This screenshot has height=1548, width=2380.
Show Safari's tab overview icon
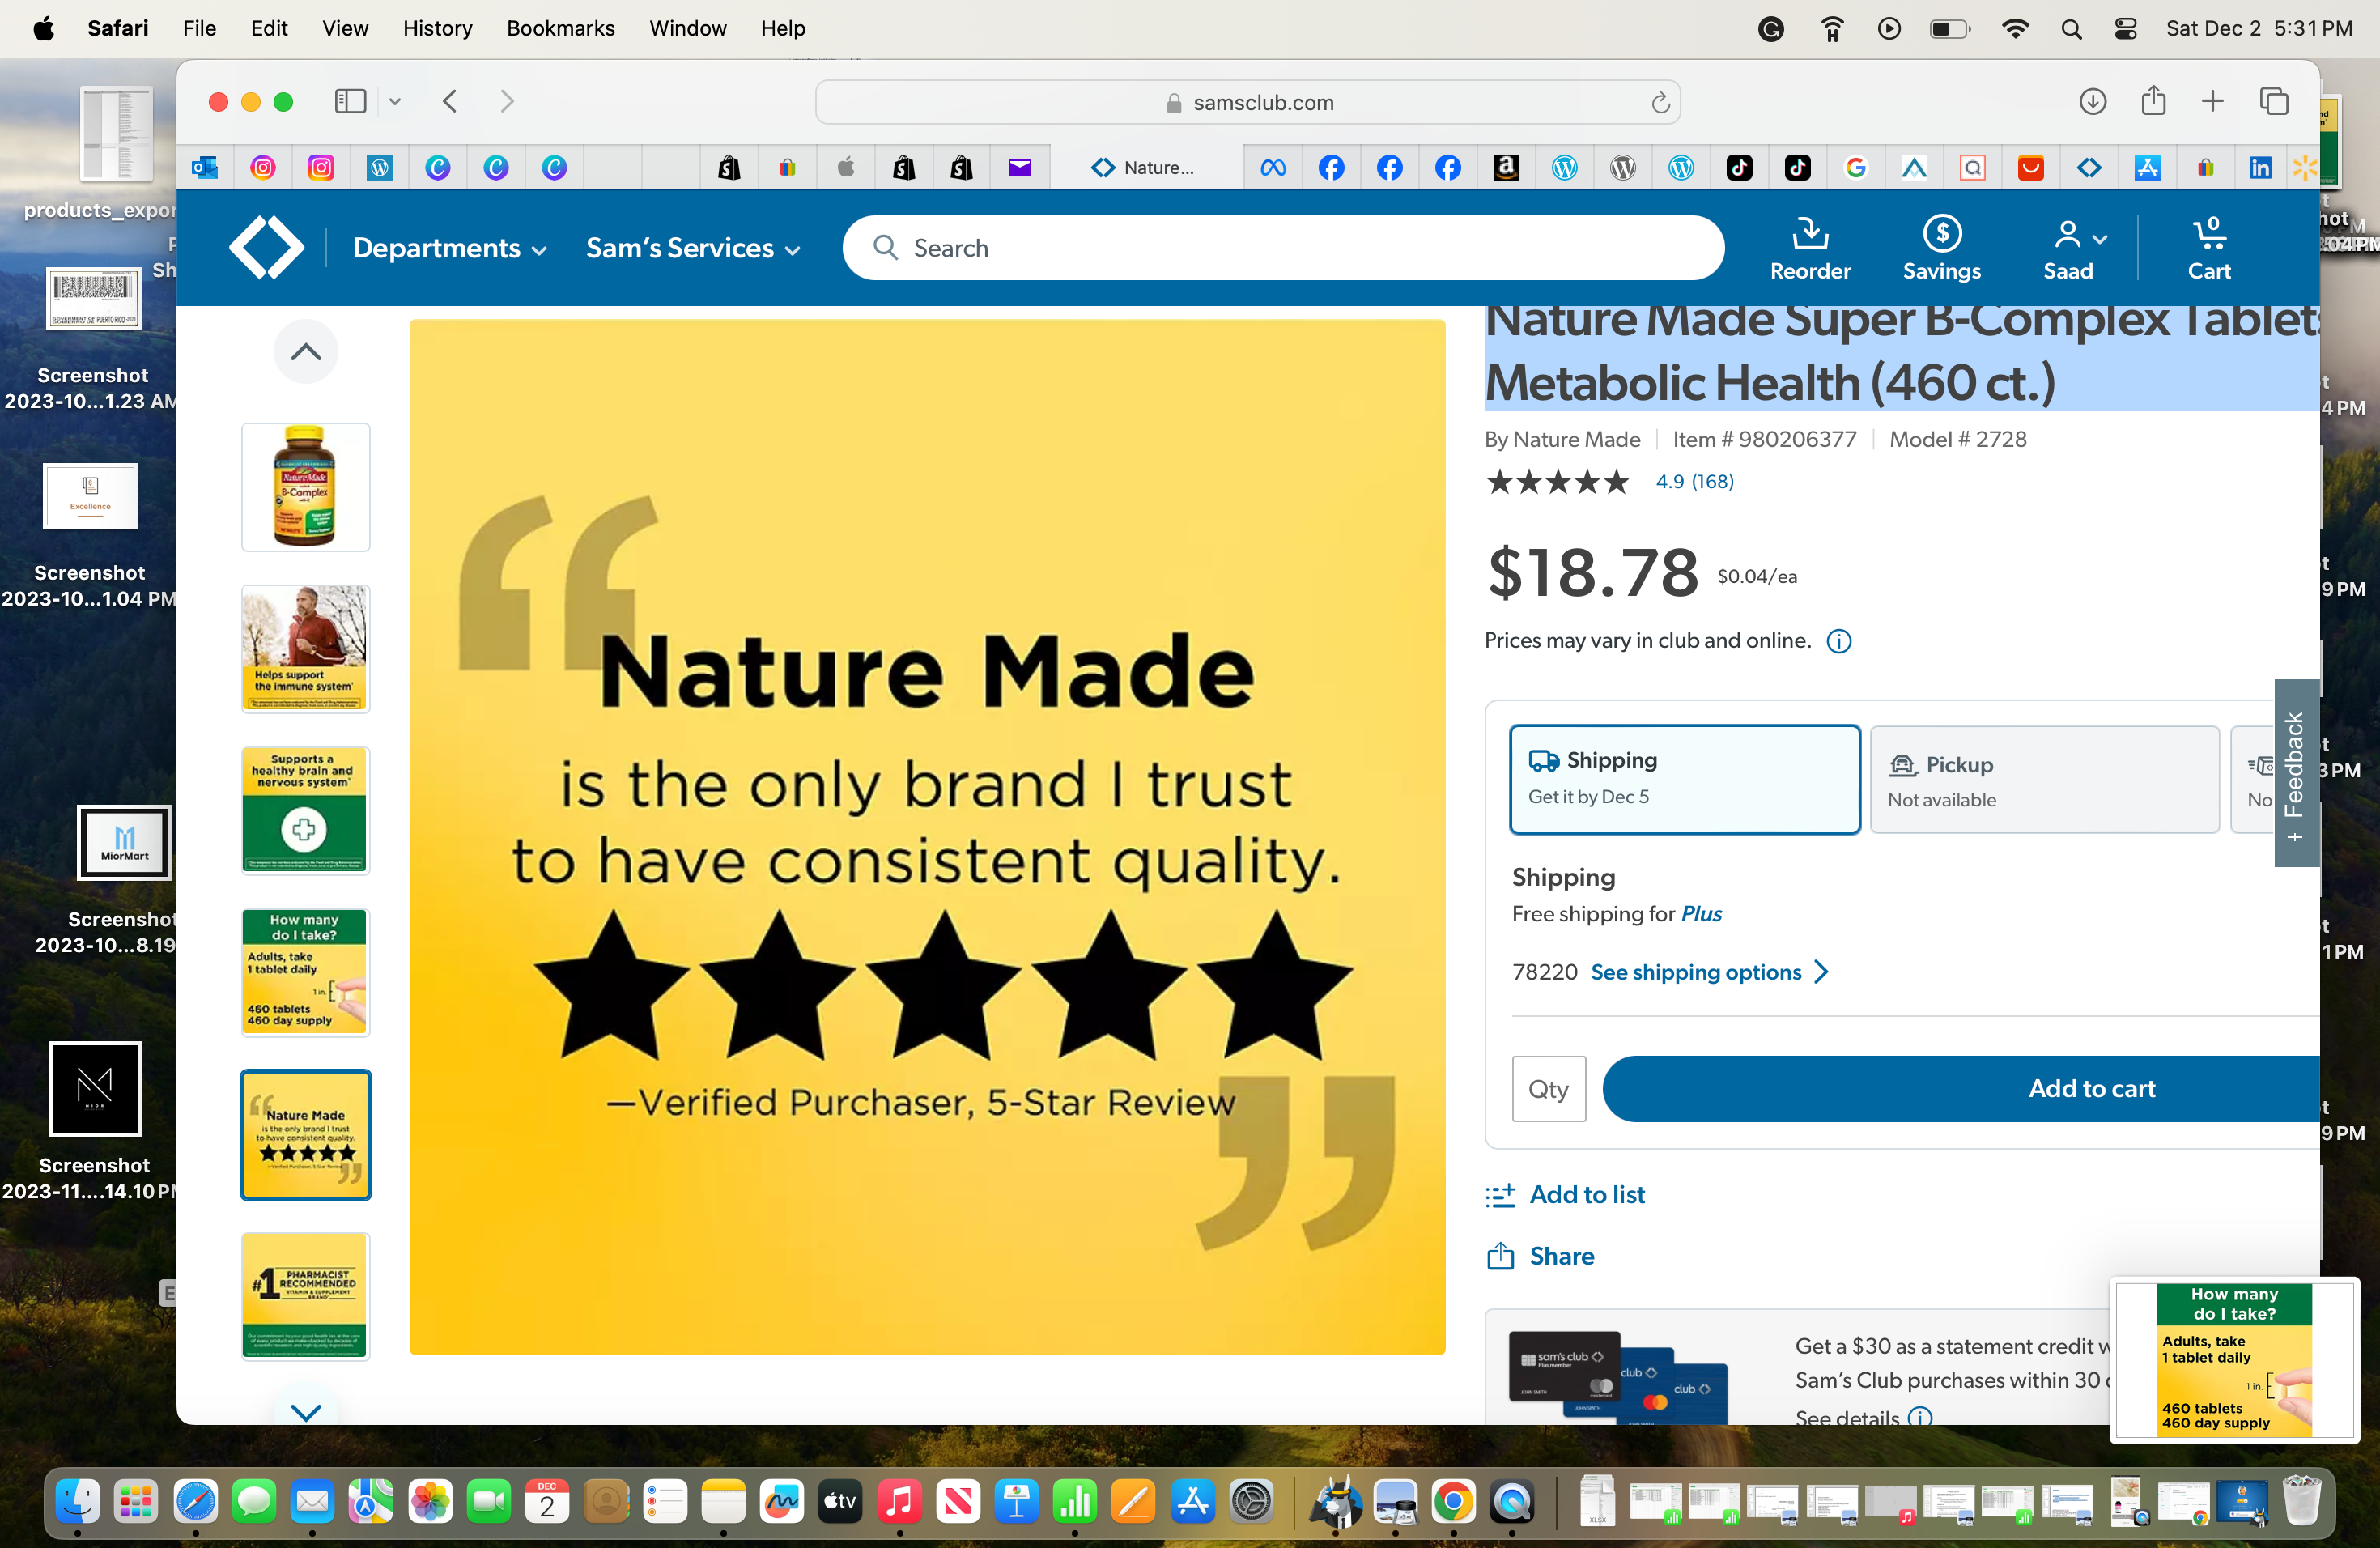2273,101
